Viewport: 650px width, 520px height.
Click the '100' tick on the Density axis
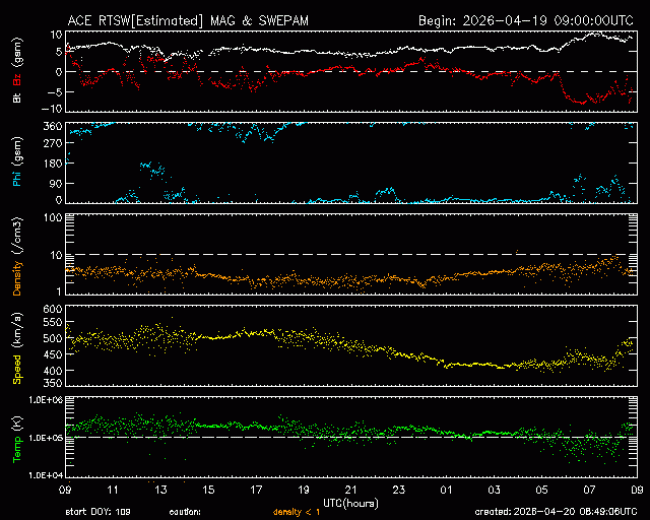(x=53, y=218)
